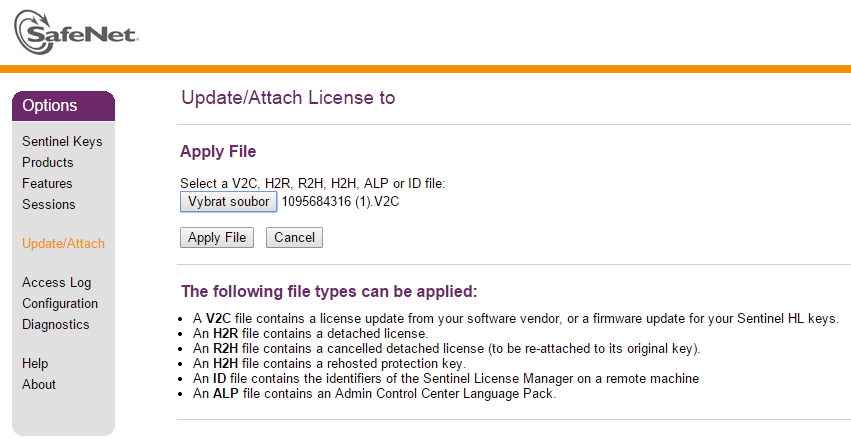Click the Update/Attach License to heading
Screen dimensions: 851x439
(x=288, y=98)
